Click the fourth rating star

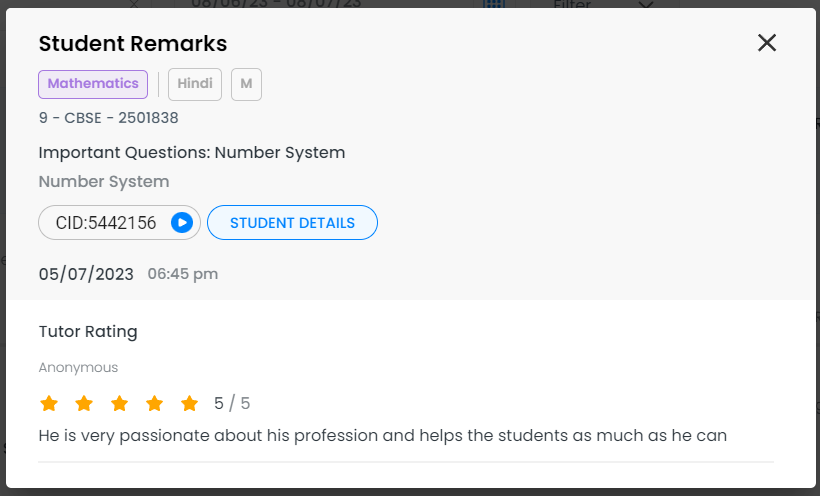pyautogui.click(x=154, y=404)
